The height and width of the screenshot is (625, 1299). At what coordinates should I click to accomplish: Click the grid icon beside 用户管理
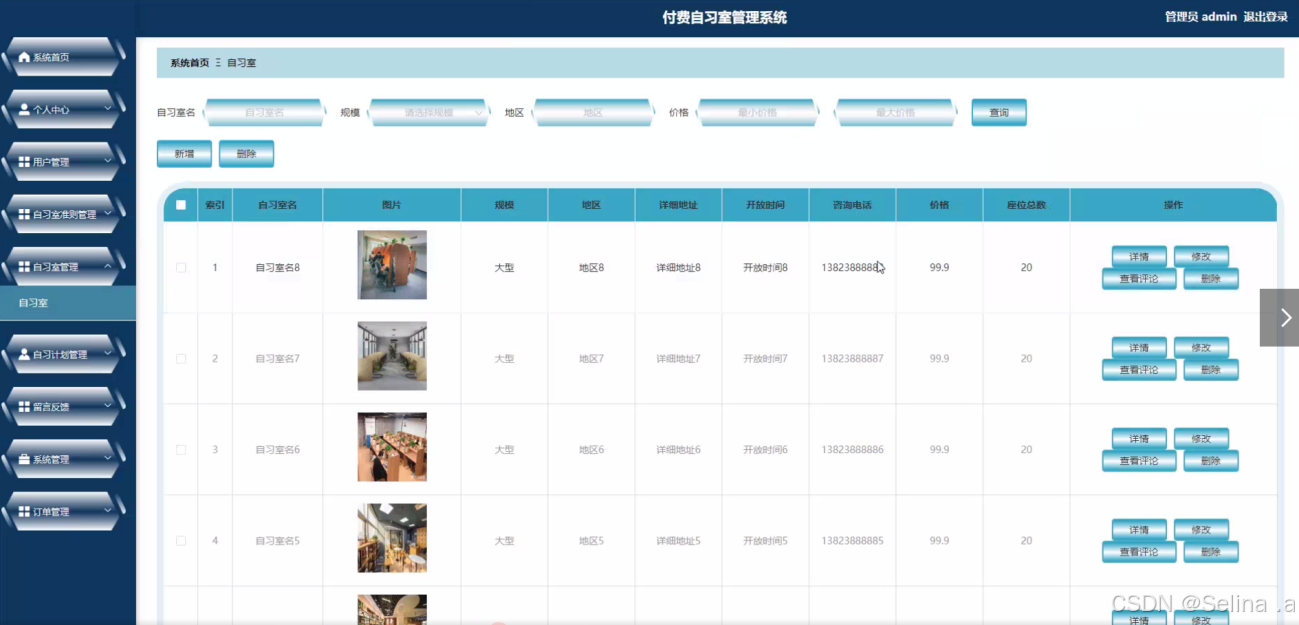tap(24, 162)
